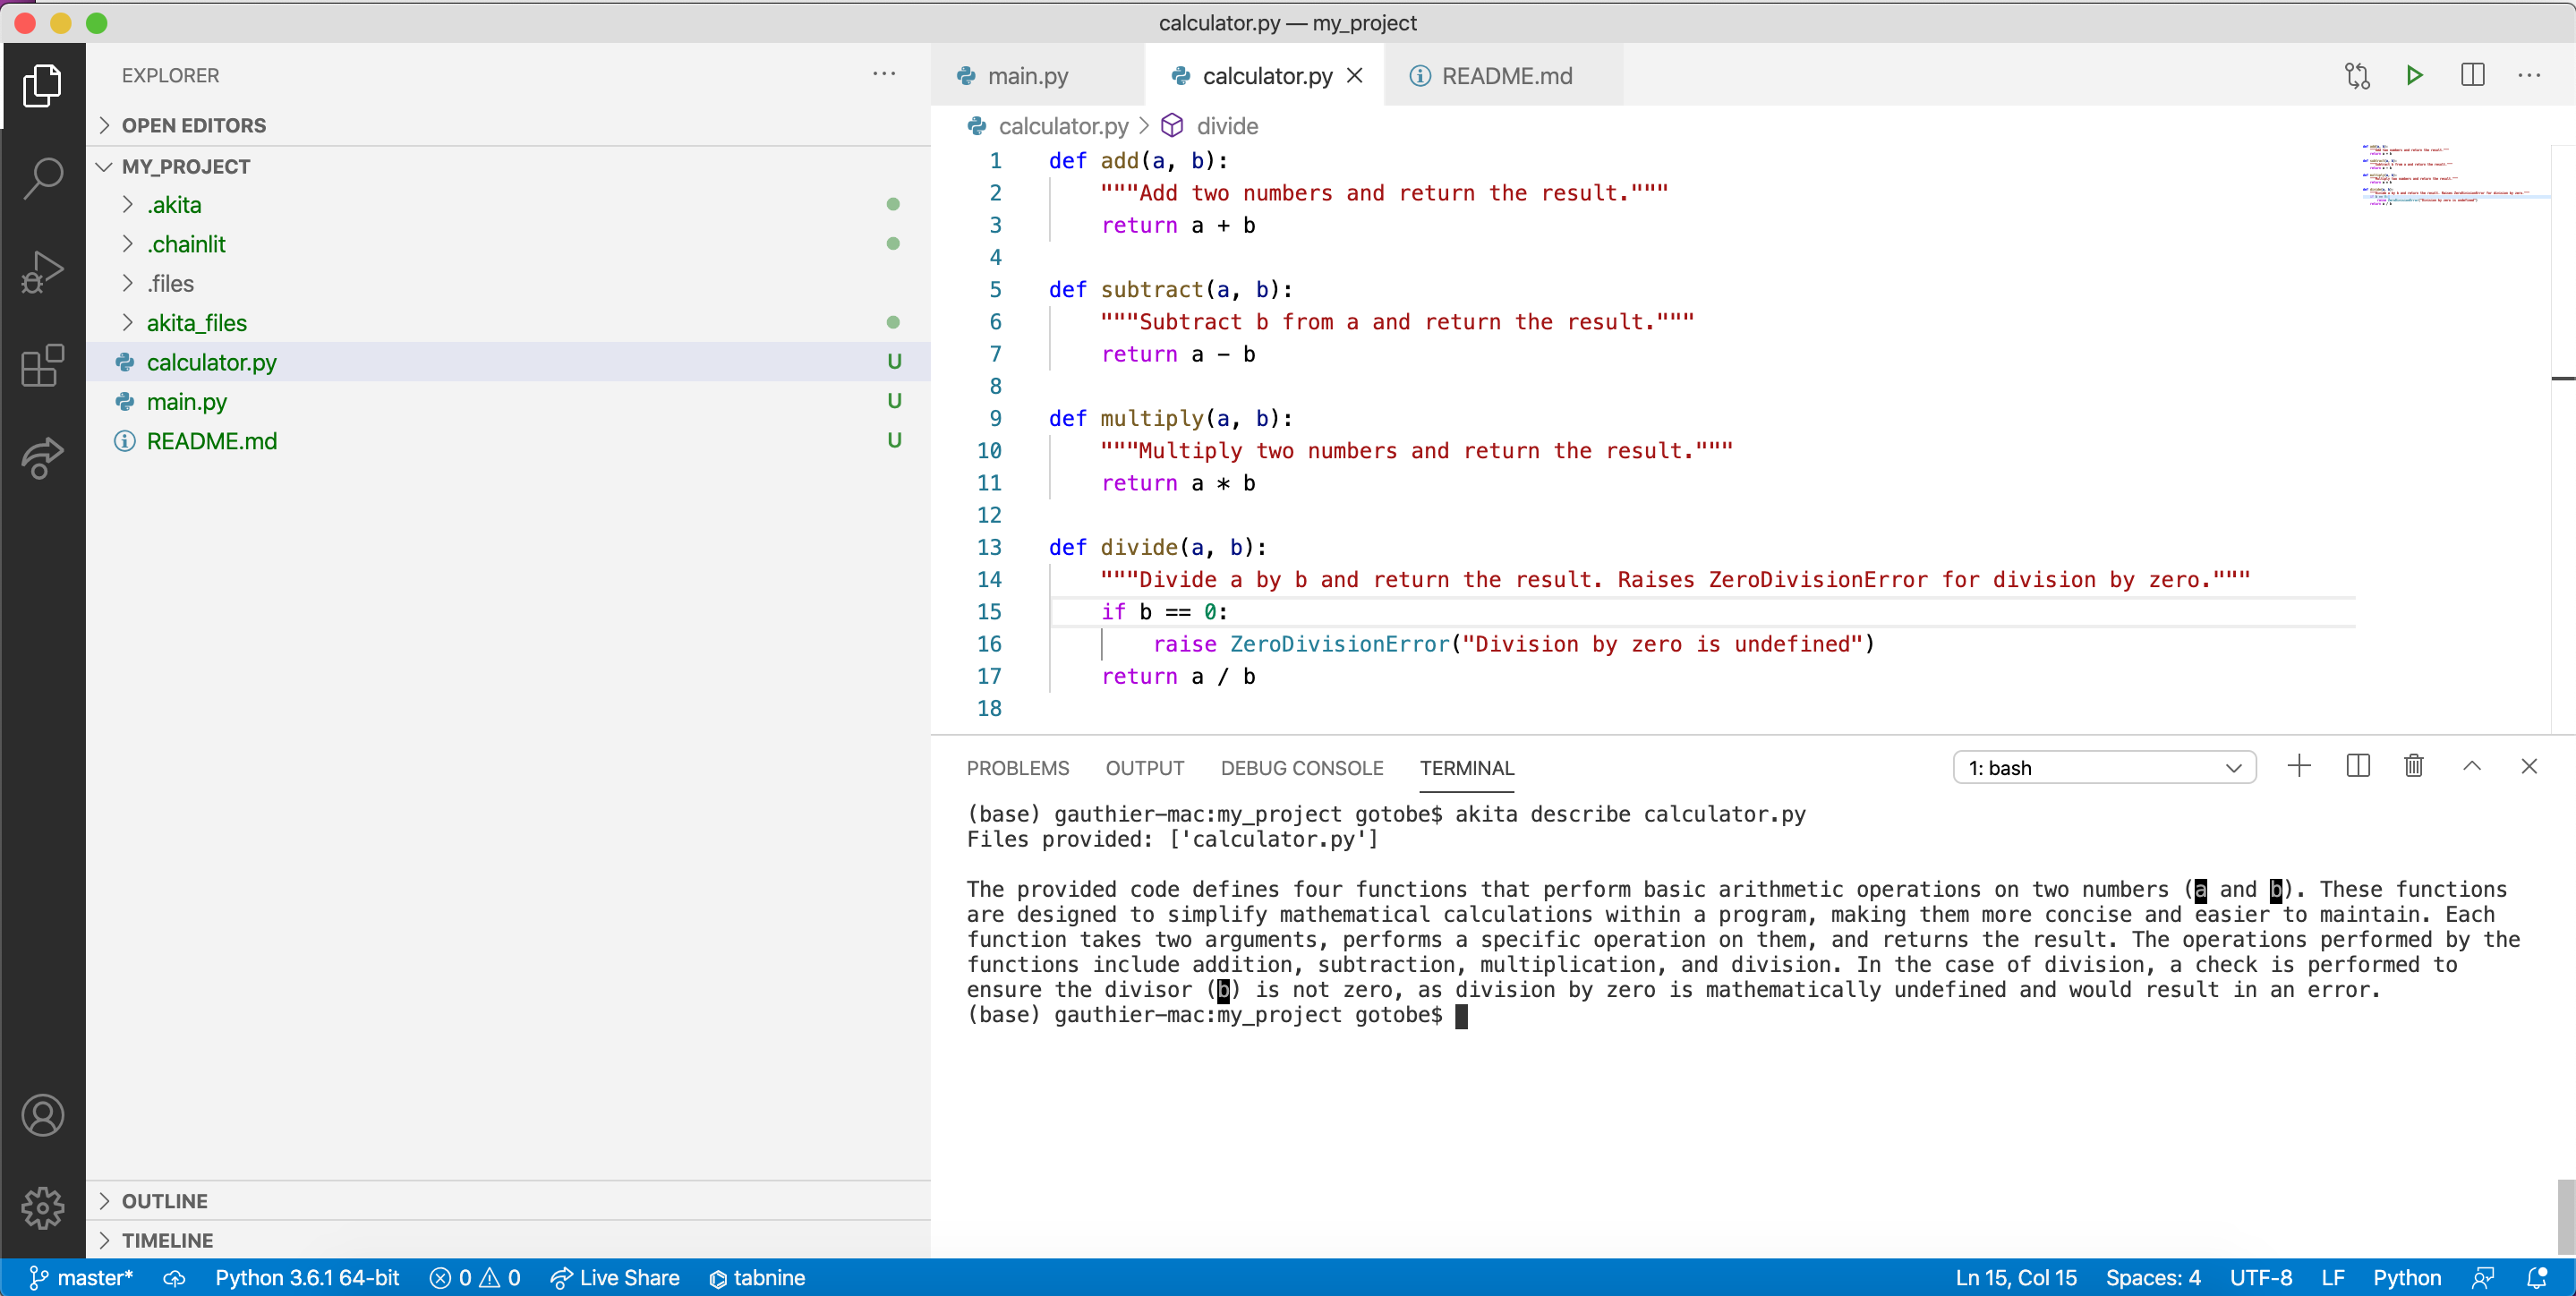
Task: Open Changes compare icon in editor toolbar
Action: coord(2356,75)
